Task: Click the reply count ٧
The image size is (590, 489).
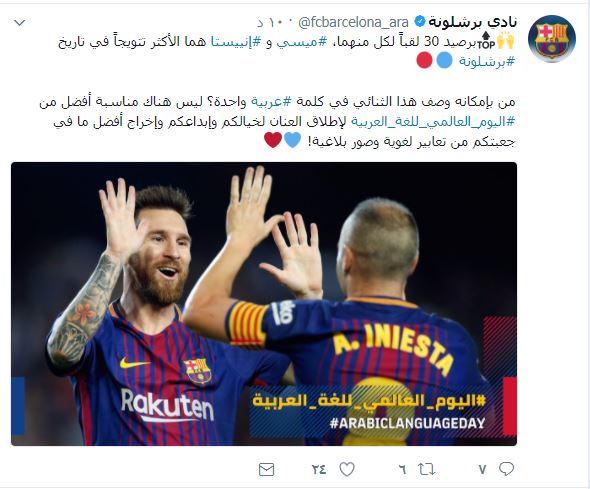Action: tap(483, 469)
